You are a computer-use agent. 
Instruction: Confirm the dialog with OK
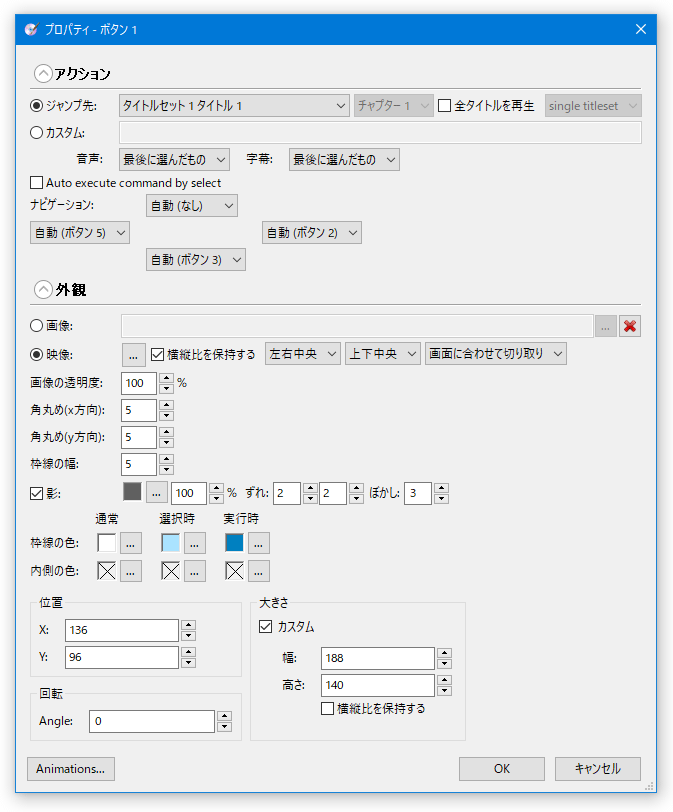tap(502, 769)
